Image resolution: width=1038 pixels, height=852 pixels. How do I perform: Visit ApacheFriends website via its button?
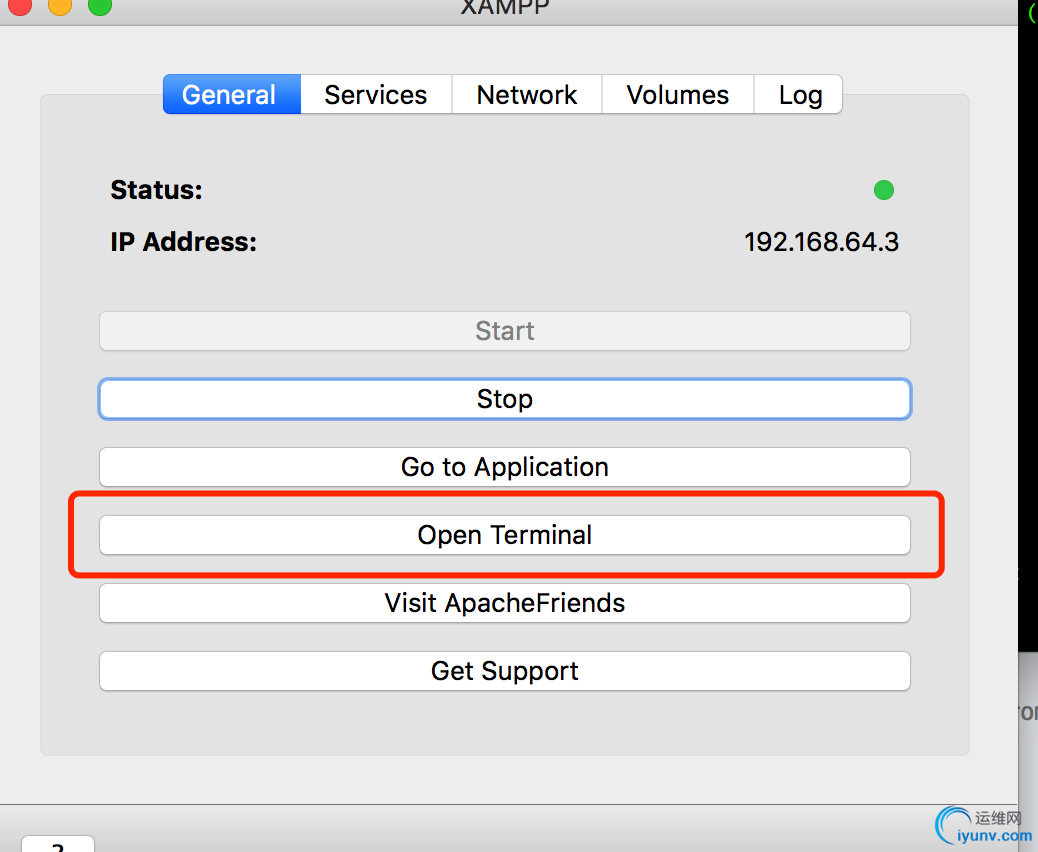tap(505, 603)
